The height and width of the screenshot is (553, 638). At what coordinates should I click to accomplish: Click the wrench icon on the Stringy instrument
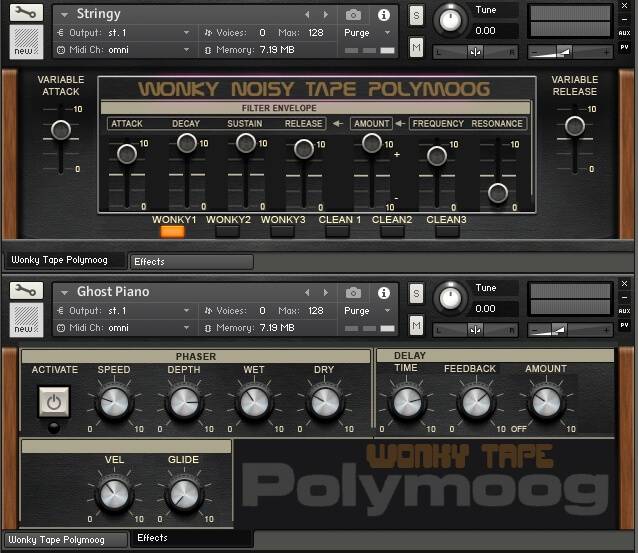27,14
